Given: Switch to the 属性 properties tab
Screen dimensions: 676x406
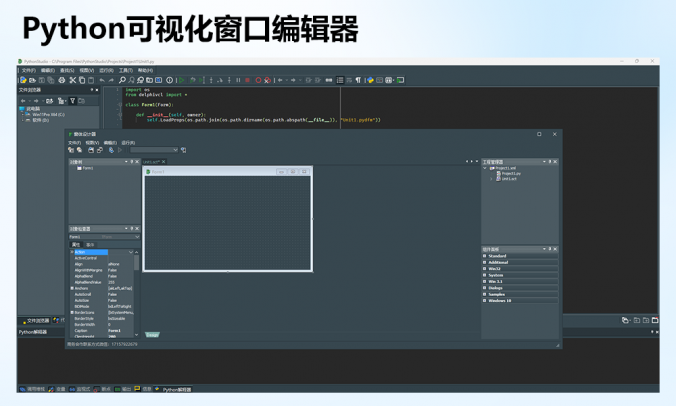Looking at the screenshot, I should click(x=76, y=245).
